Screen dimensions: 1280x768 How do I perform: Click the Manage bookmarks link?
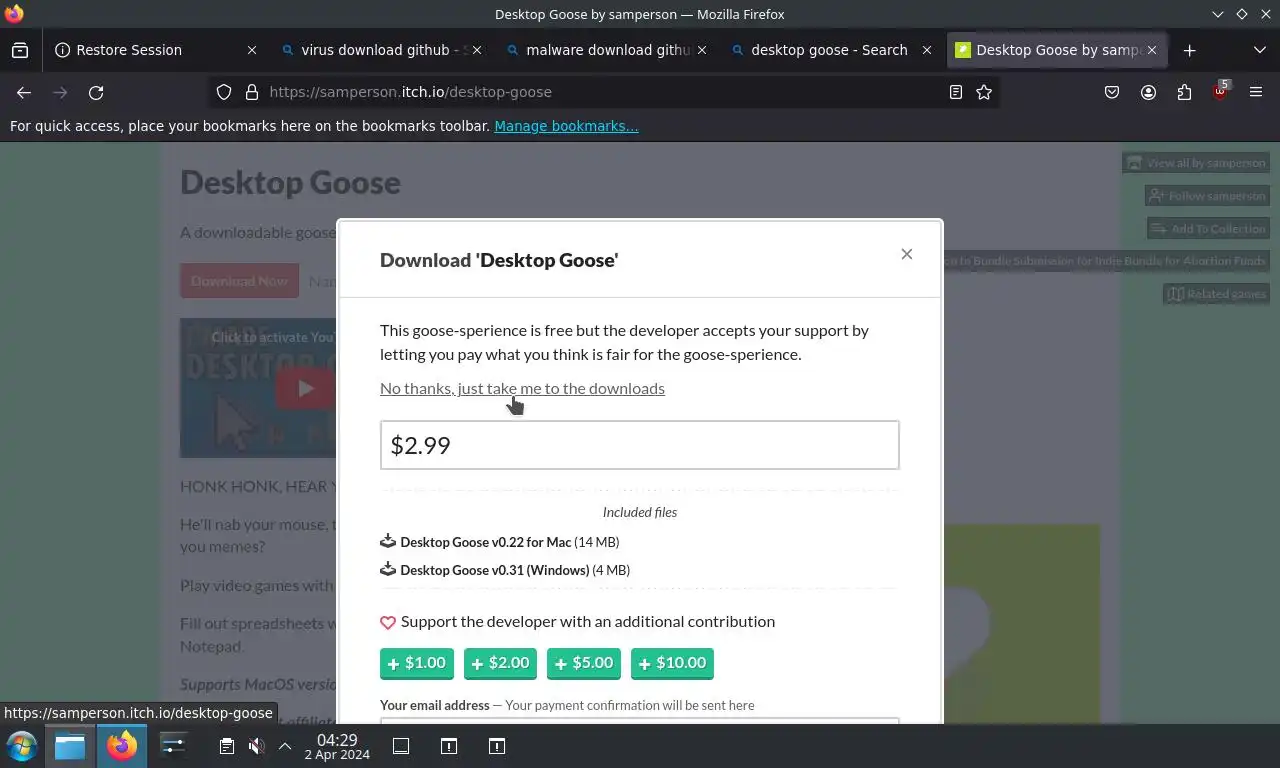coord(566,126)
